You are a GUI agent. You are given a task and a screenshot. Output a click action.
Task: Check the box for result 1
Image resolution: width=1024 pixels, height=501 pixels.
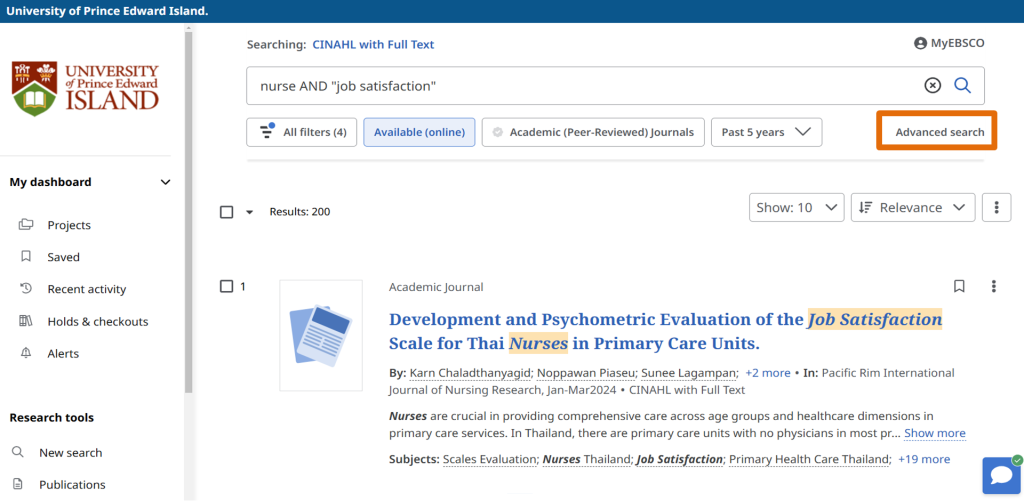pyautogui.click(x=227, y=287)
